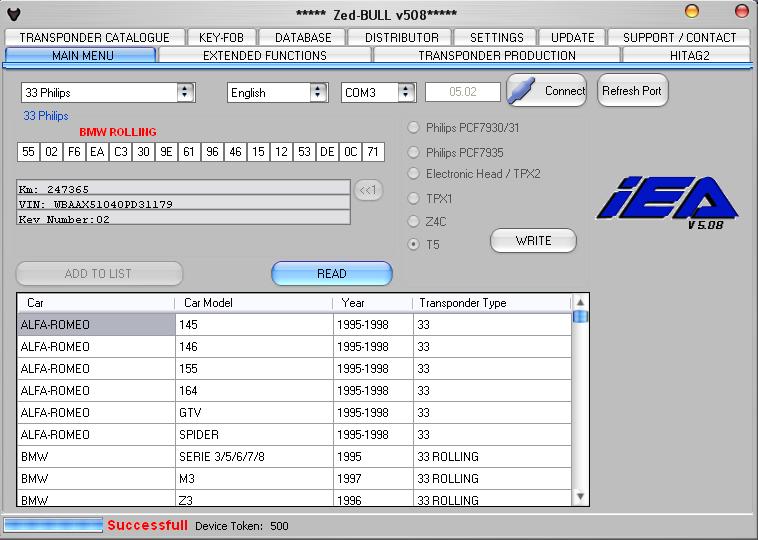
Task: Click the <<1 arrow button
Action: click(368, 190)
